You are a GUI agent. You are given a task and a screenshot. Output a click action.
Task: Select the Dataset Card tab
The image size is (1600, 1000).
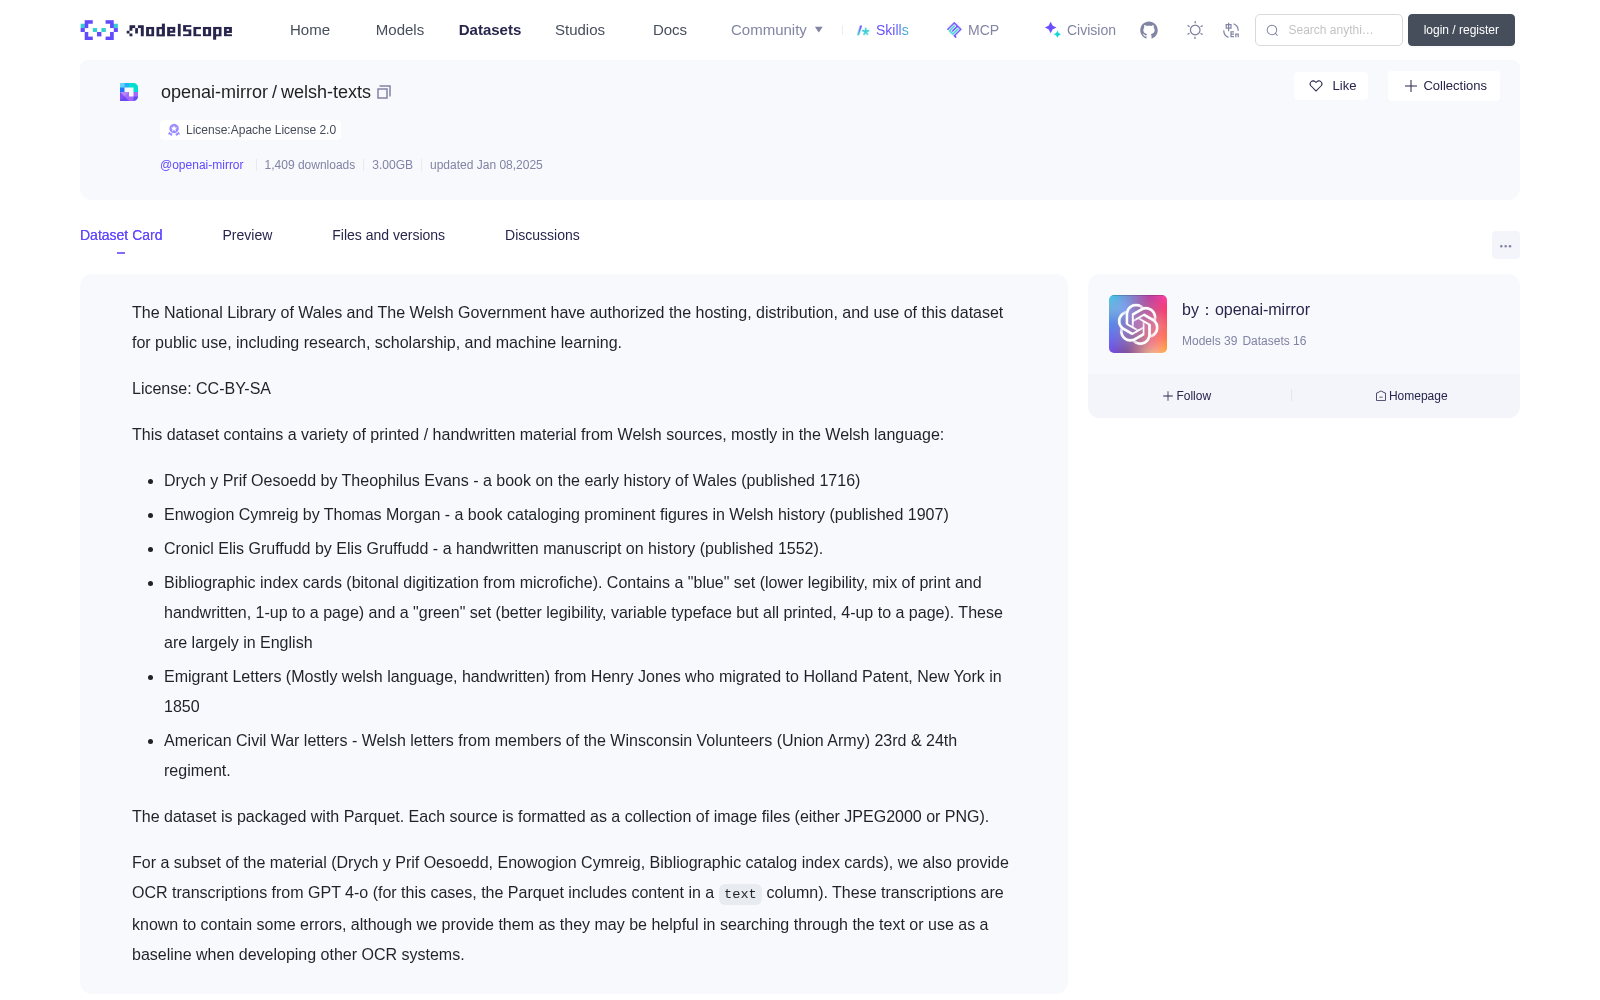pyautogui.click(x=121, y=235)
